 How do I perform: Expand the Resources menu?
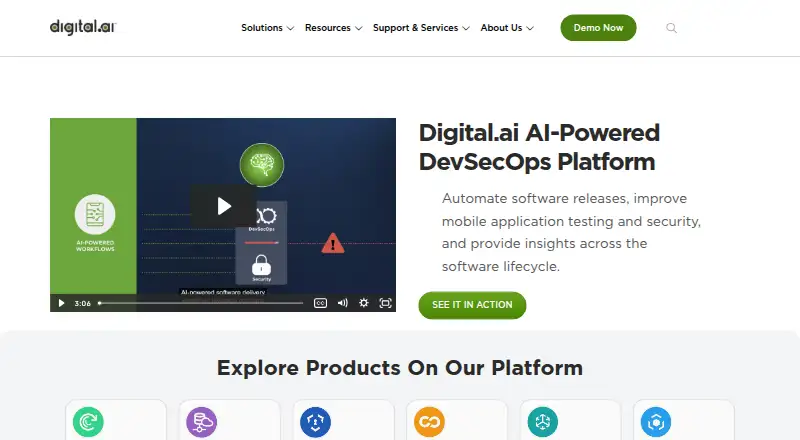pyautogui.click(x=333, y=28)
